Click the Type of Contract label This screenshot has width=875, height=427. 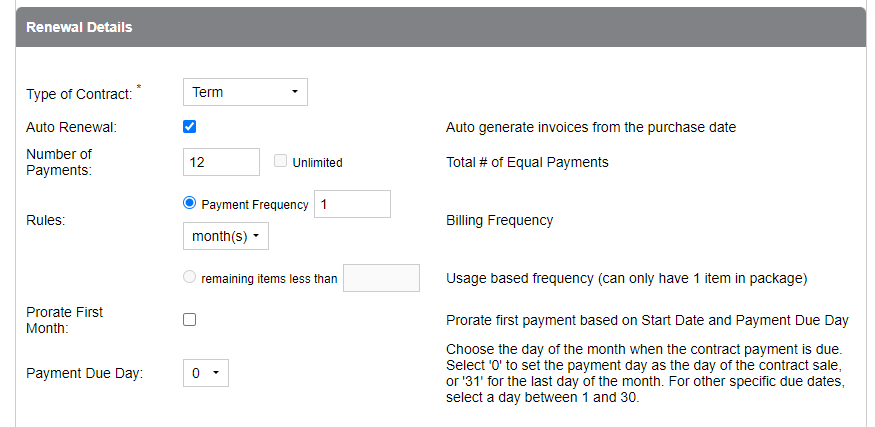tap(79, 94)
